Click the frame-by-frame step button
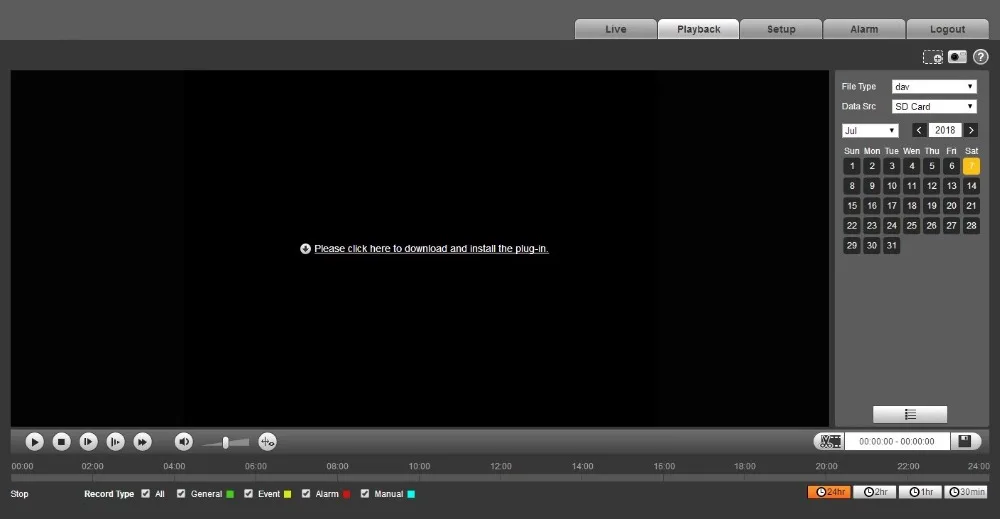Screen dimensions: 1000x519 coord(115,441)
